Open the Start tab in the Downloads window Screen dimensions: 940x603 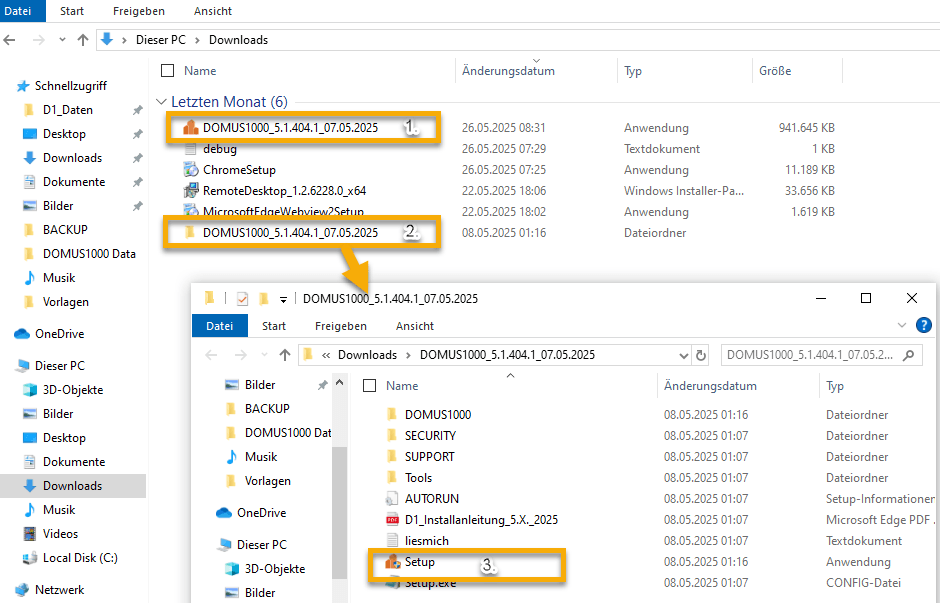coord(72,11)
